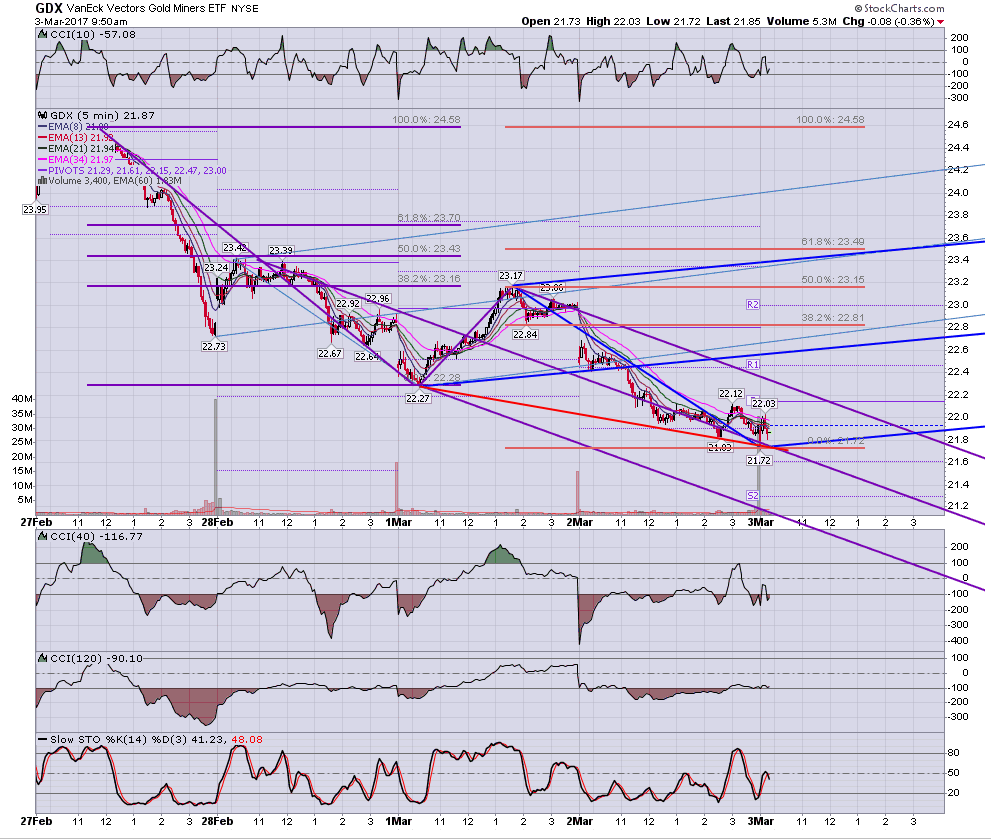Click the 21.72 low price callout
Viewport: 991px width, 839px height.
point(759,460)
